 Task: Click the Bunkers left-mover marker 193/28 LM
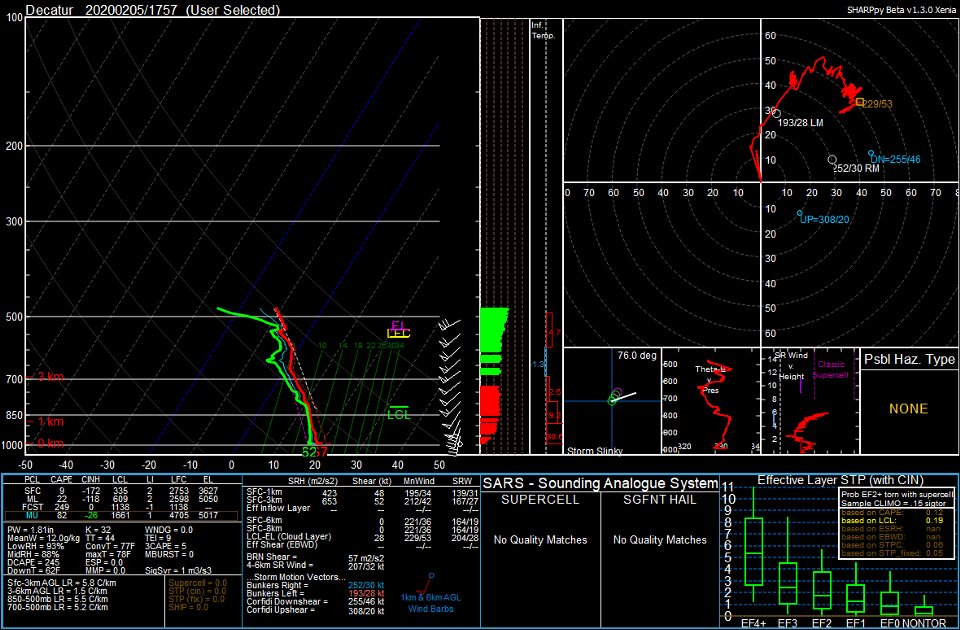click(x=777, y=113)
